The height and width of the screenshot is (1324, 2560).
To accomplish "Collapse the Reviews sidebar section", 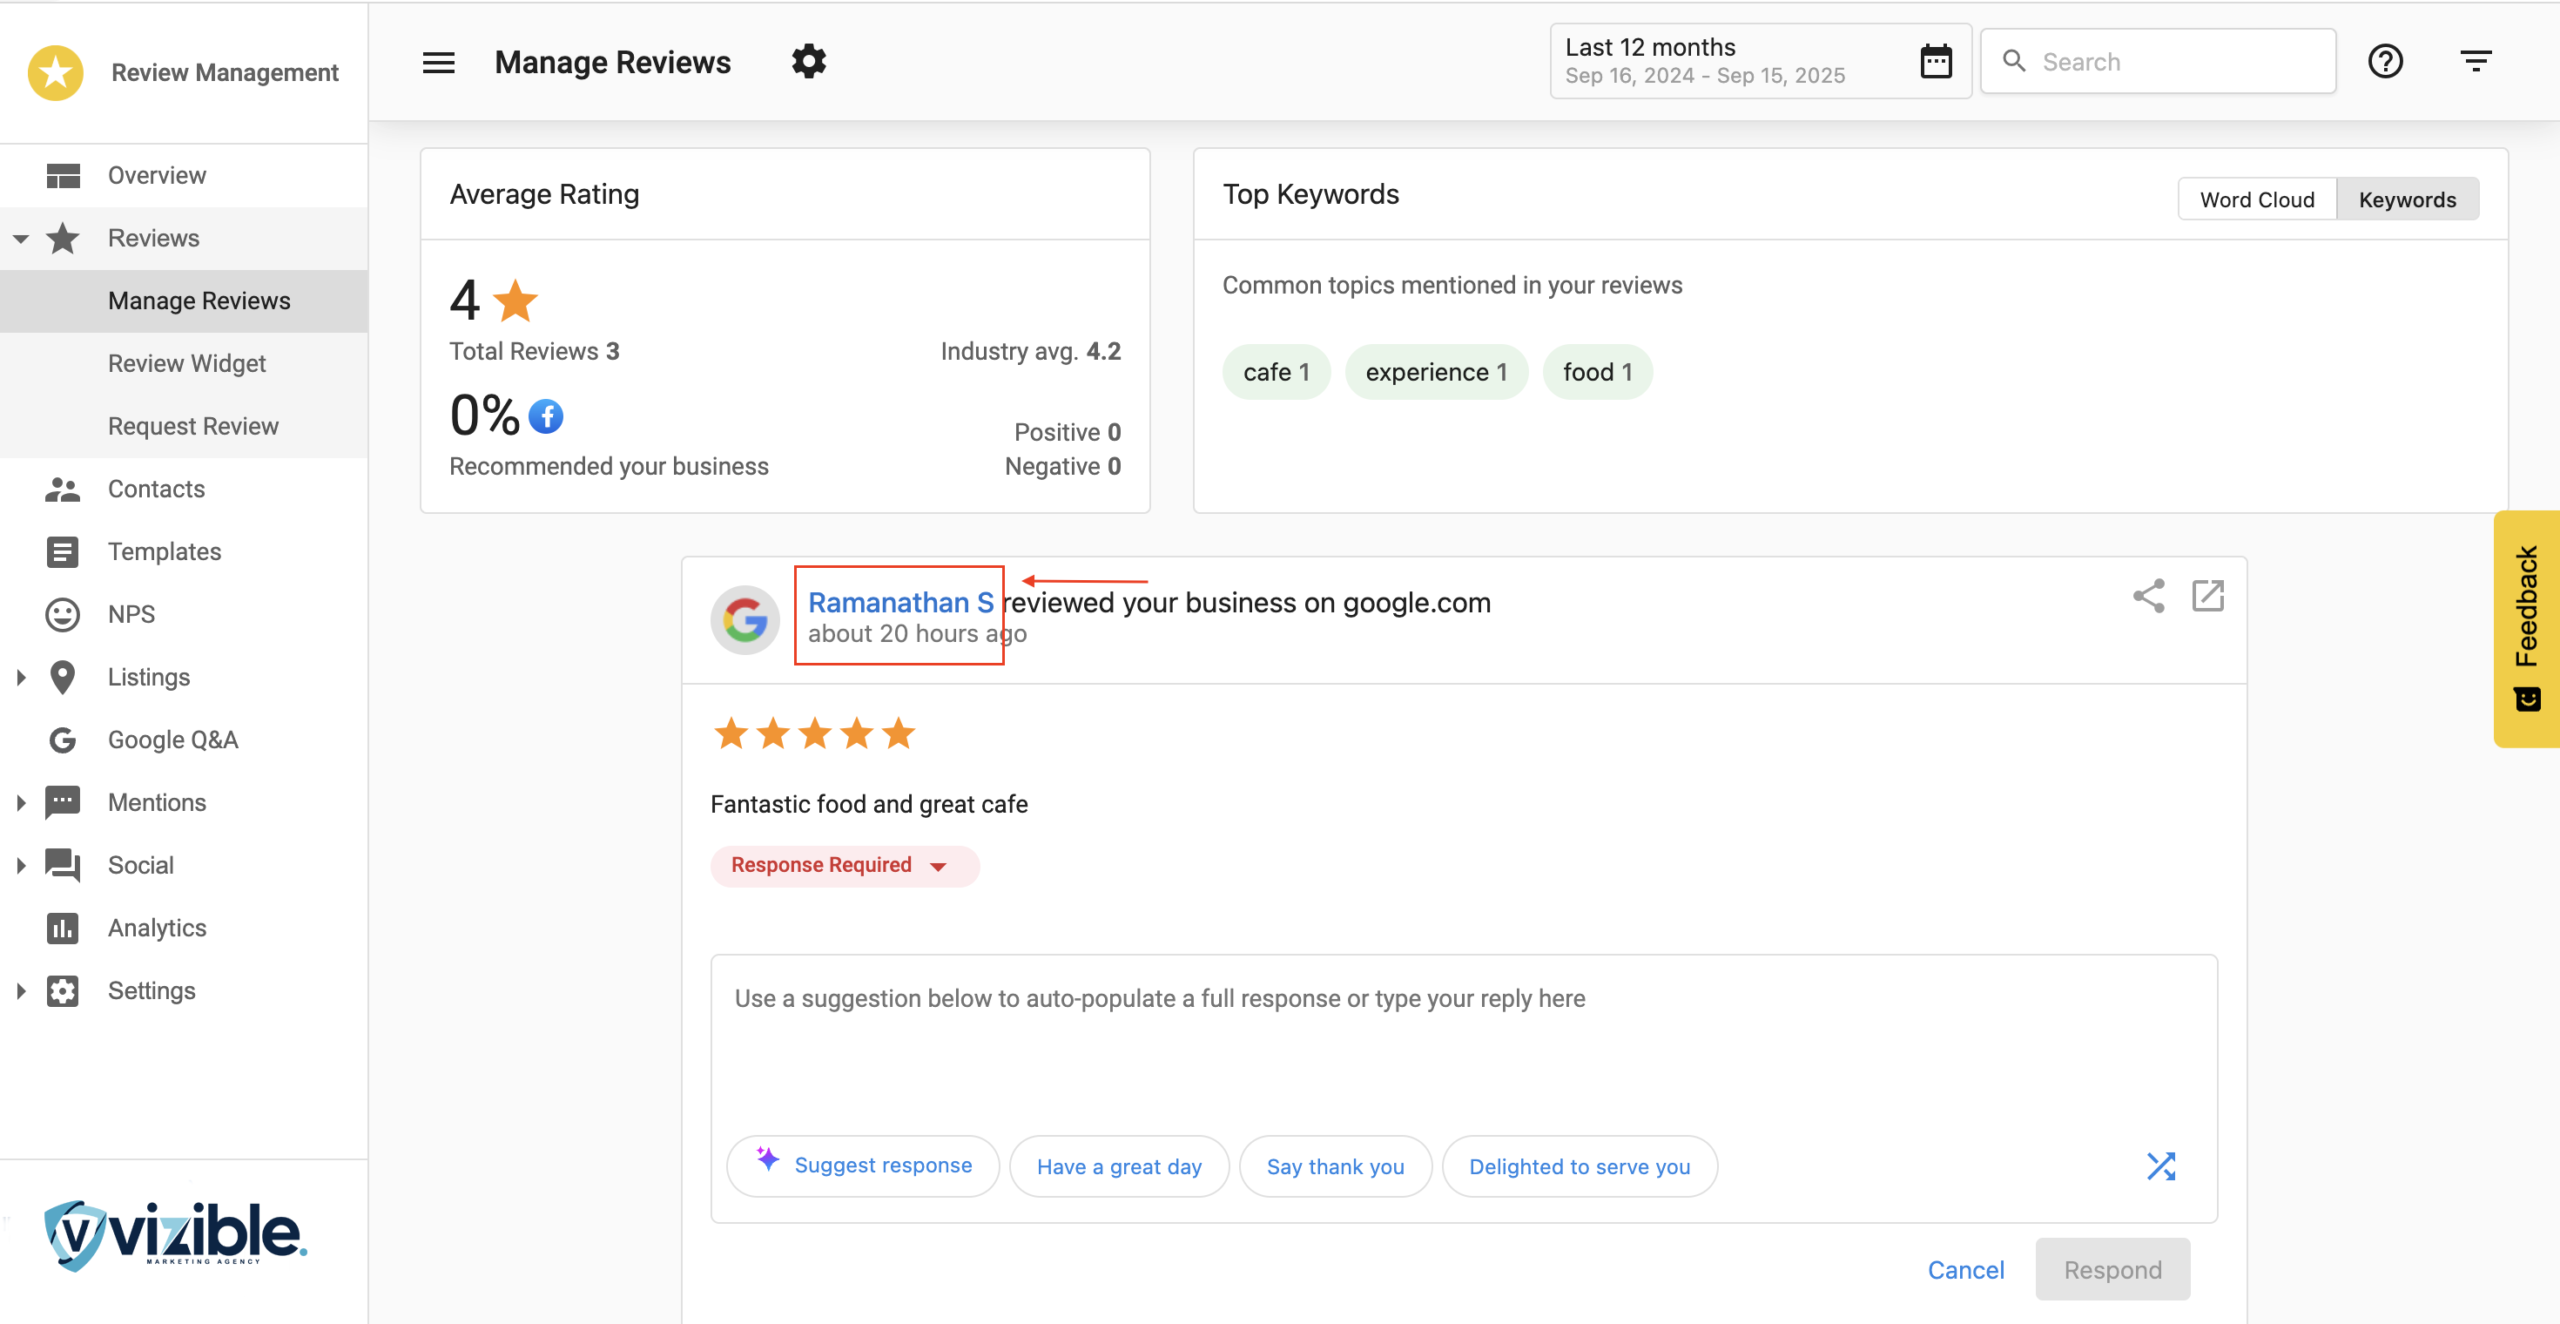I will tap(21, 238).
